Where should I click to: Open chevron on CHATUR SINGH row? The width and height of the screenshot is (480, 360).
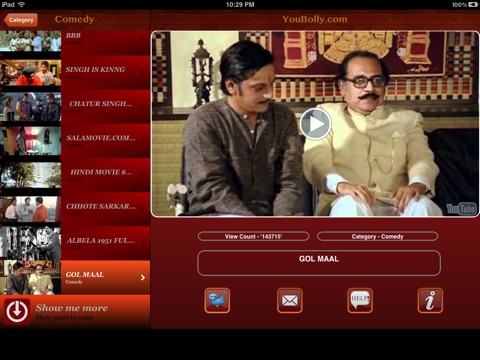coord(143,107)
